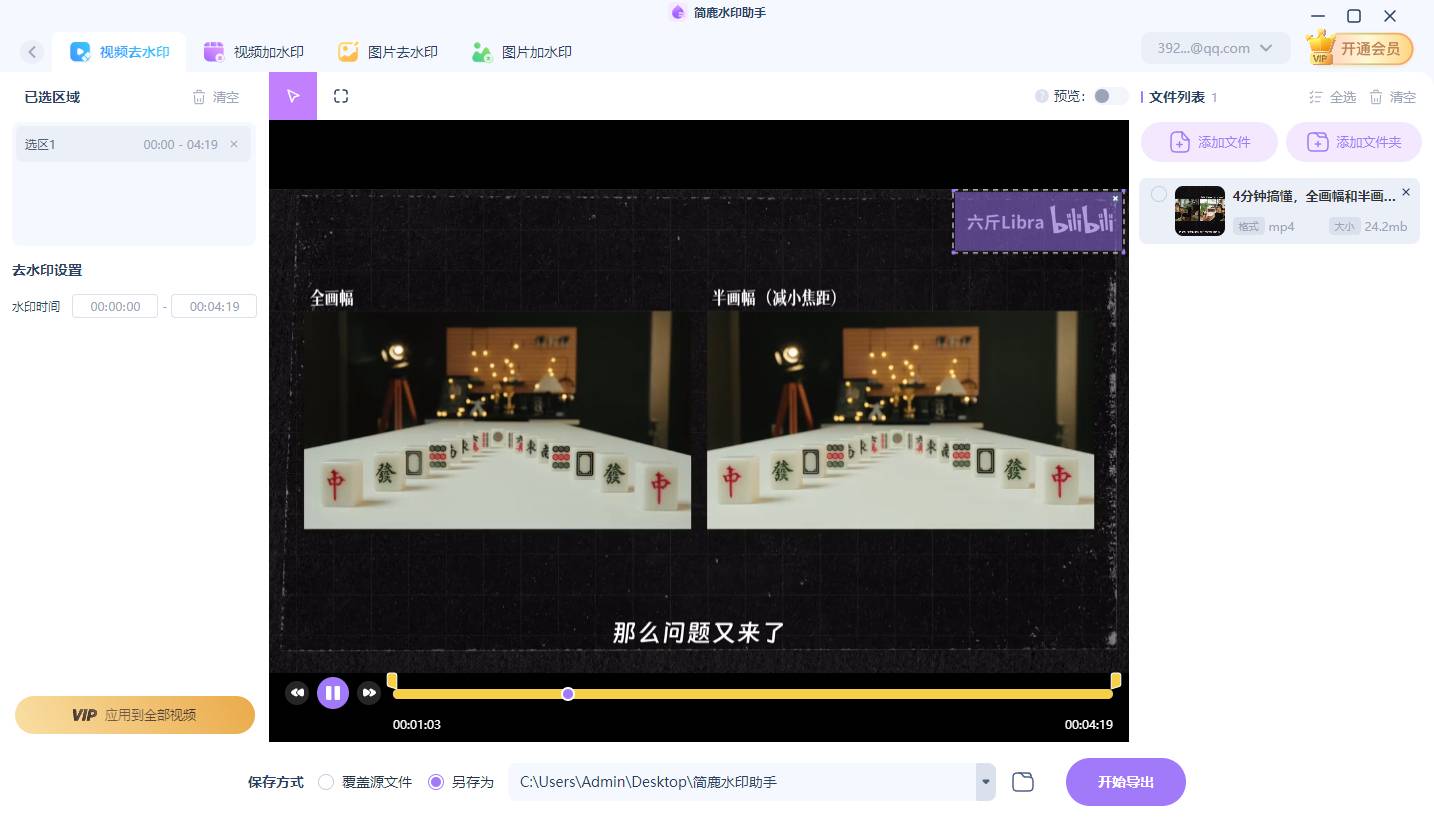Screen dimensions: 1434x822
Task: Expand the save path dropdown arrow
Action: pos(986,782)
